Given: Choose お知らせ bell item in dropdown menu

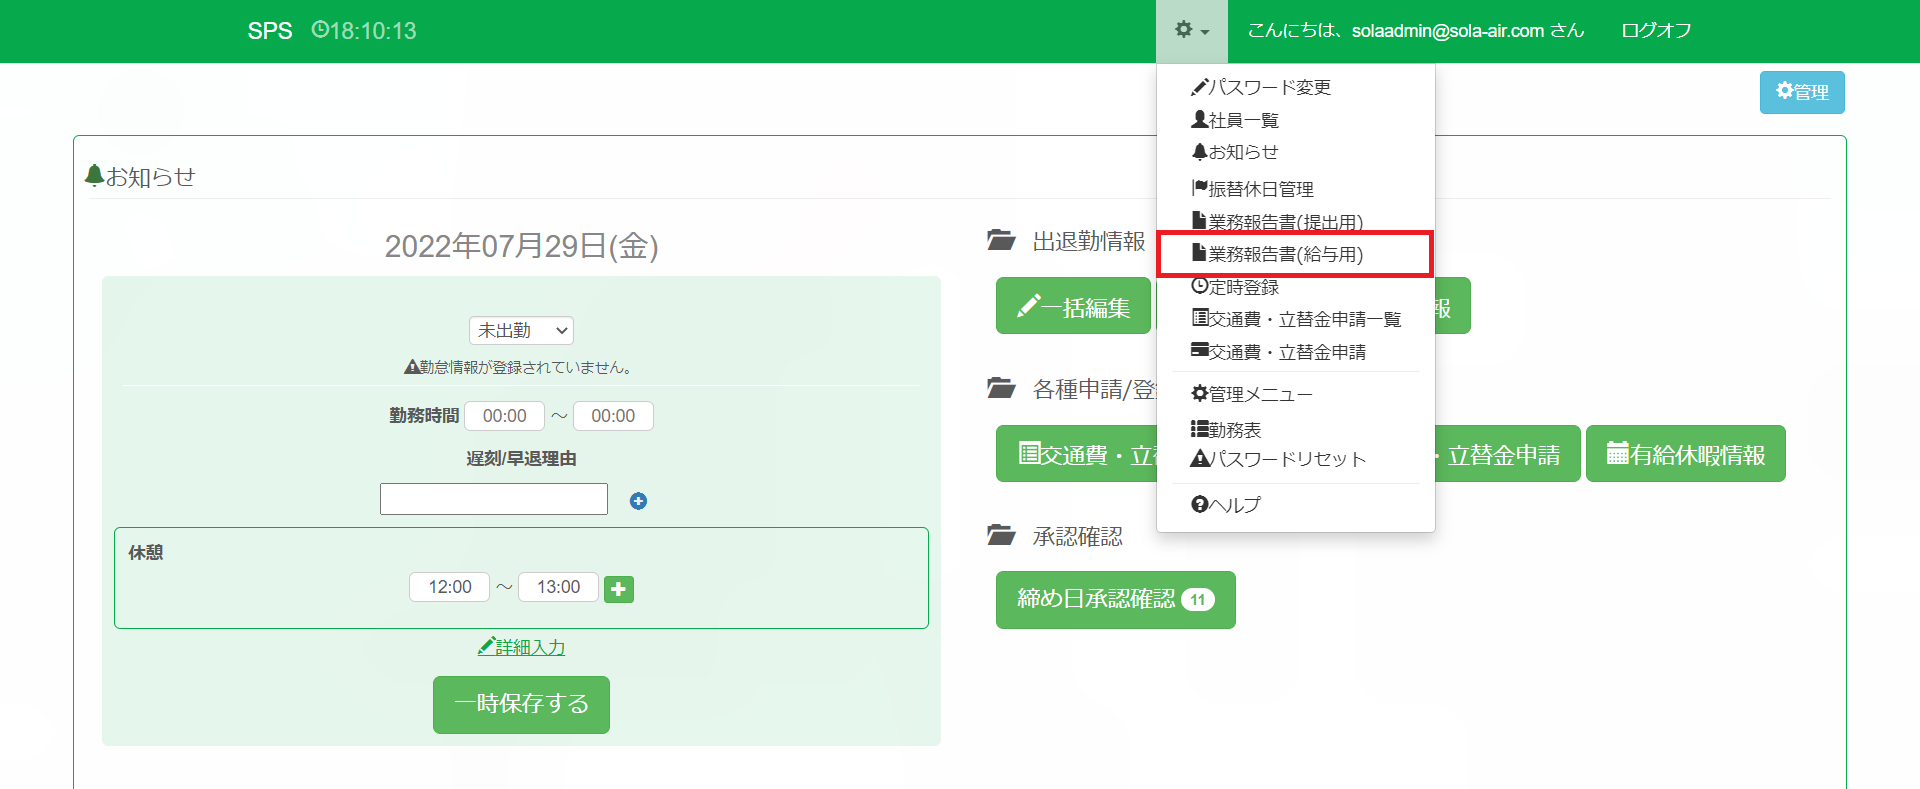Looking at the screenshot, I should (1235, 152).
